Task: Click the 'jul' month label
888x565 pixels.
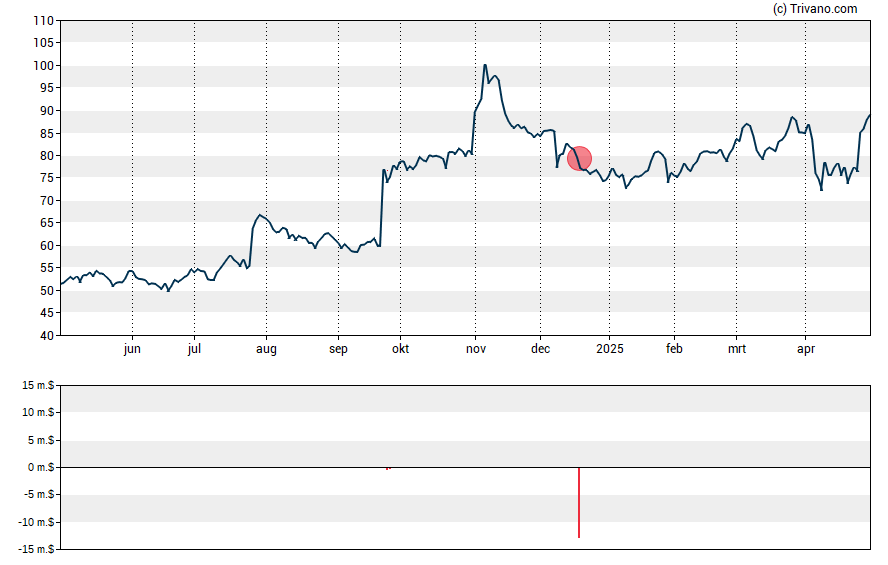Action: [194, 349]
